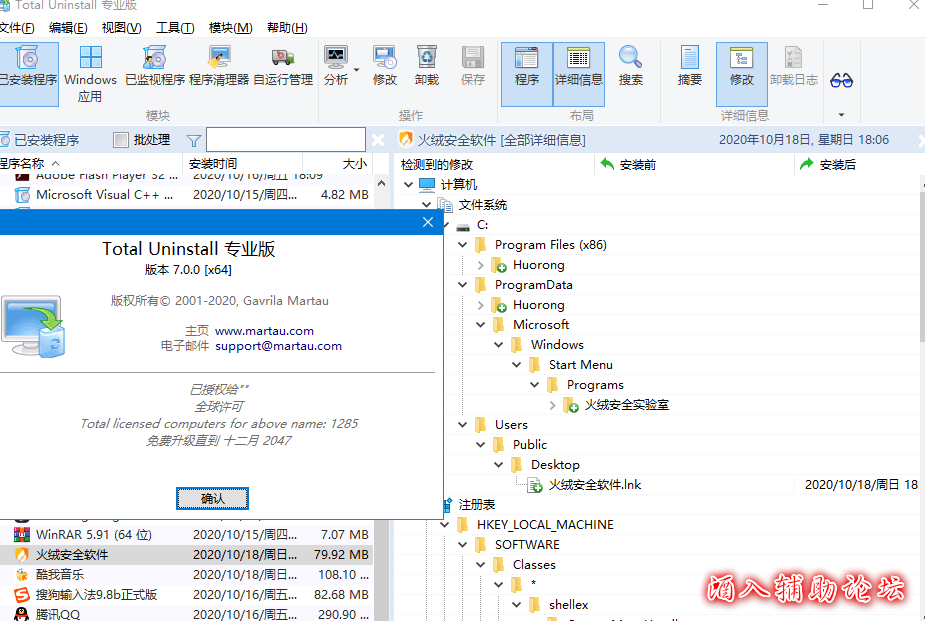This screenshot has width=925, height=621.
Task: Open the 自运行管理 module
Action: (x=283, y=66)
